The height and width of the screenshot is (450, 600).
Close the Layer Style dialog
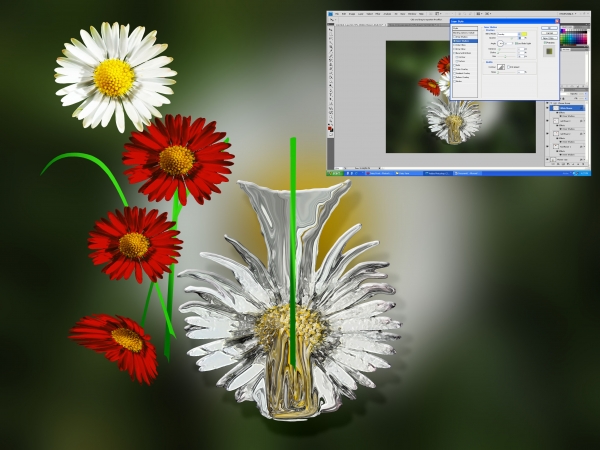pyautogui.click(x=557, y=21)
